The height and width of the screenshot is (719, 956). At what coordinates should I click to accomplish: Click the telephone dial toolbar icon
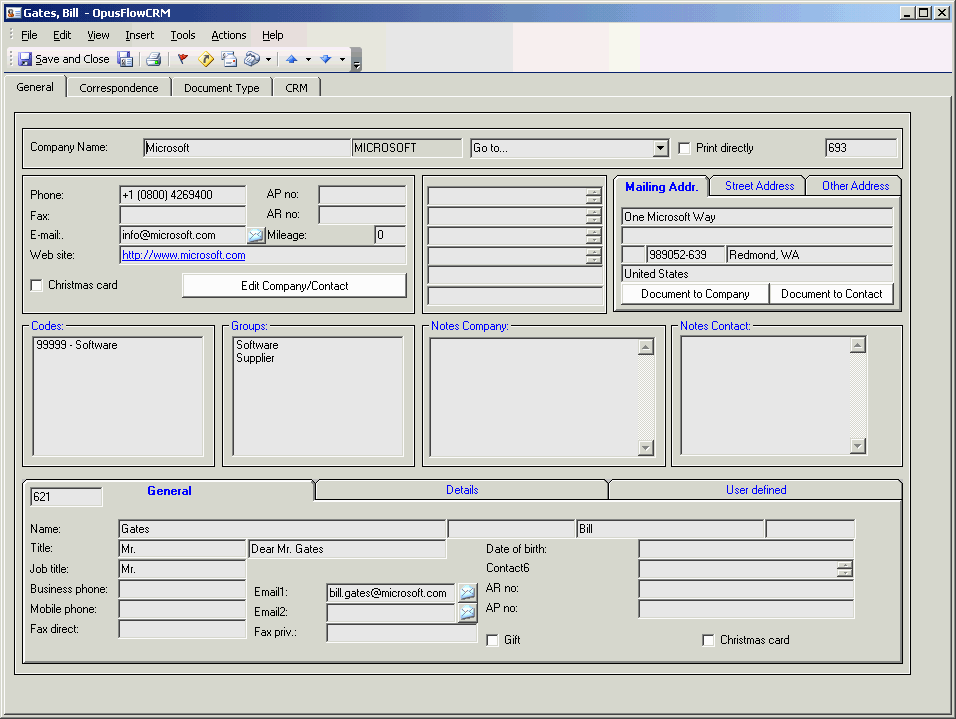click(x=252, y=59)
